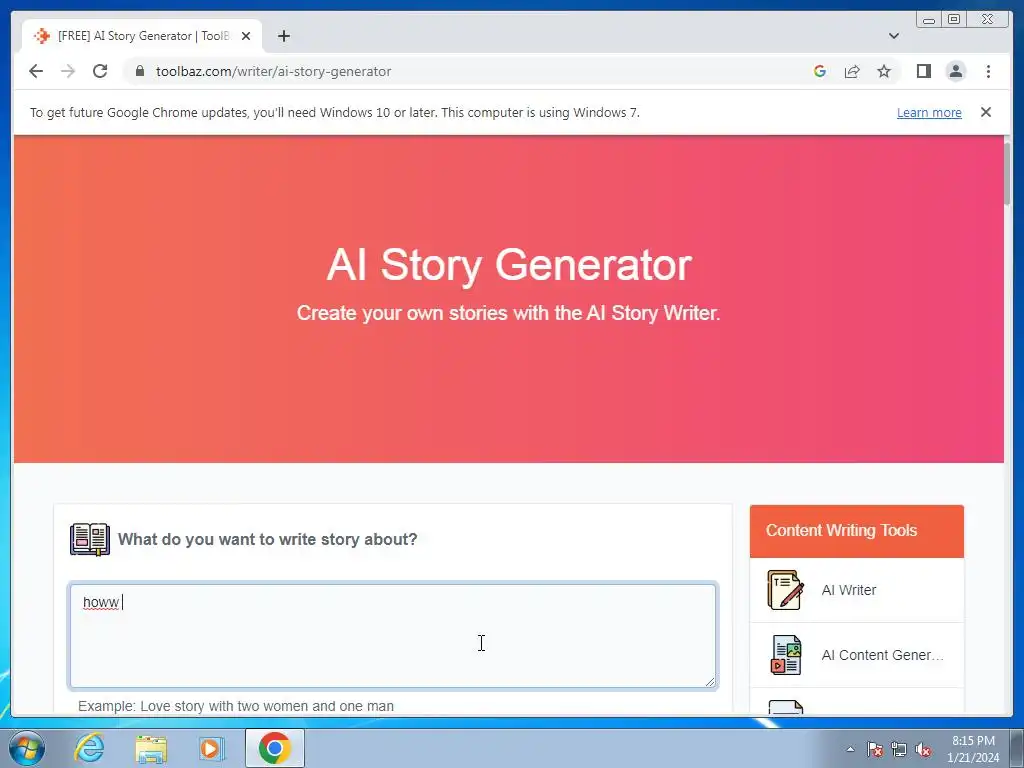Open the taskbar clock and date

pyautogui.click(x=973, y=749)
